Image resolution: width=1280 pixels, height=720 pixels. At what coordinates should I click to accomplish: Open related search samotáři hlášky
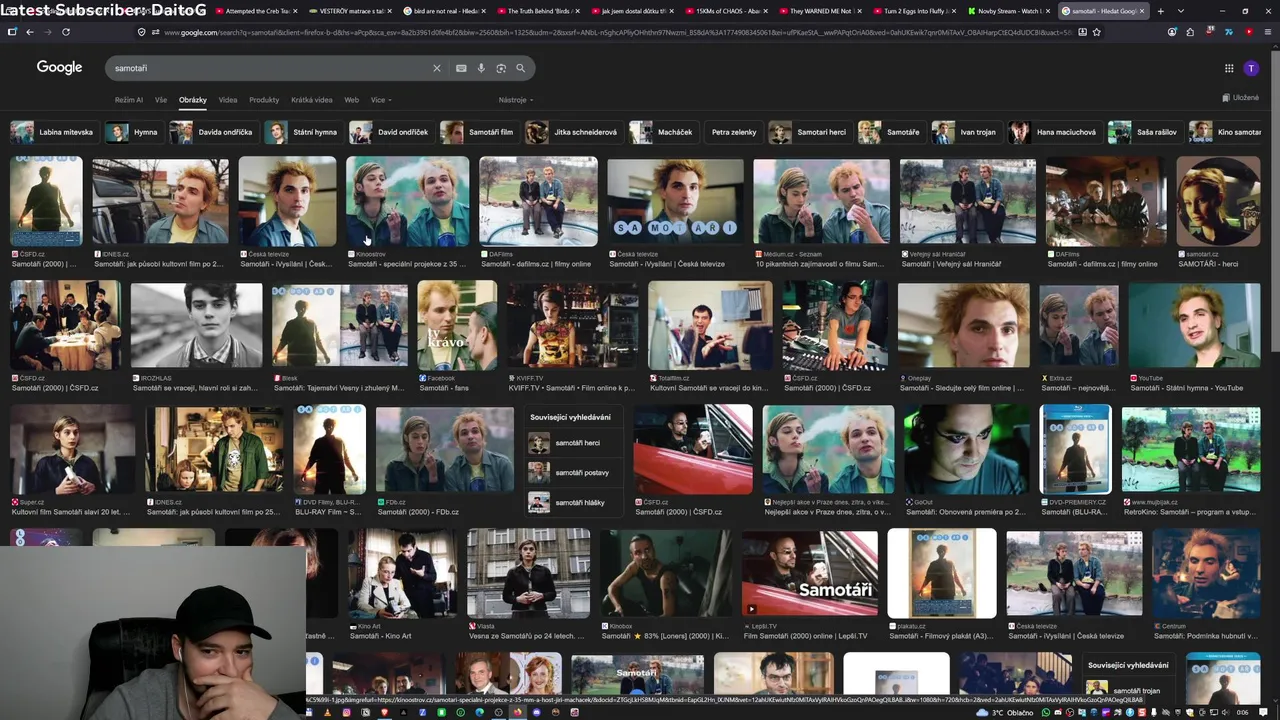(x=574, y=502)
